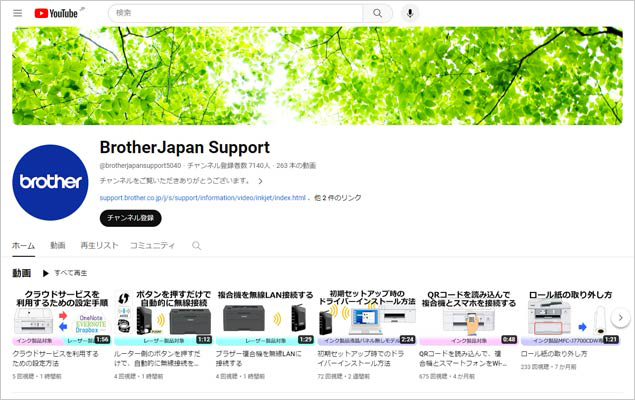Start voice search with microphone icon
Screen dimensions: 635x400
pyautogui.click(x=410, y=13)
